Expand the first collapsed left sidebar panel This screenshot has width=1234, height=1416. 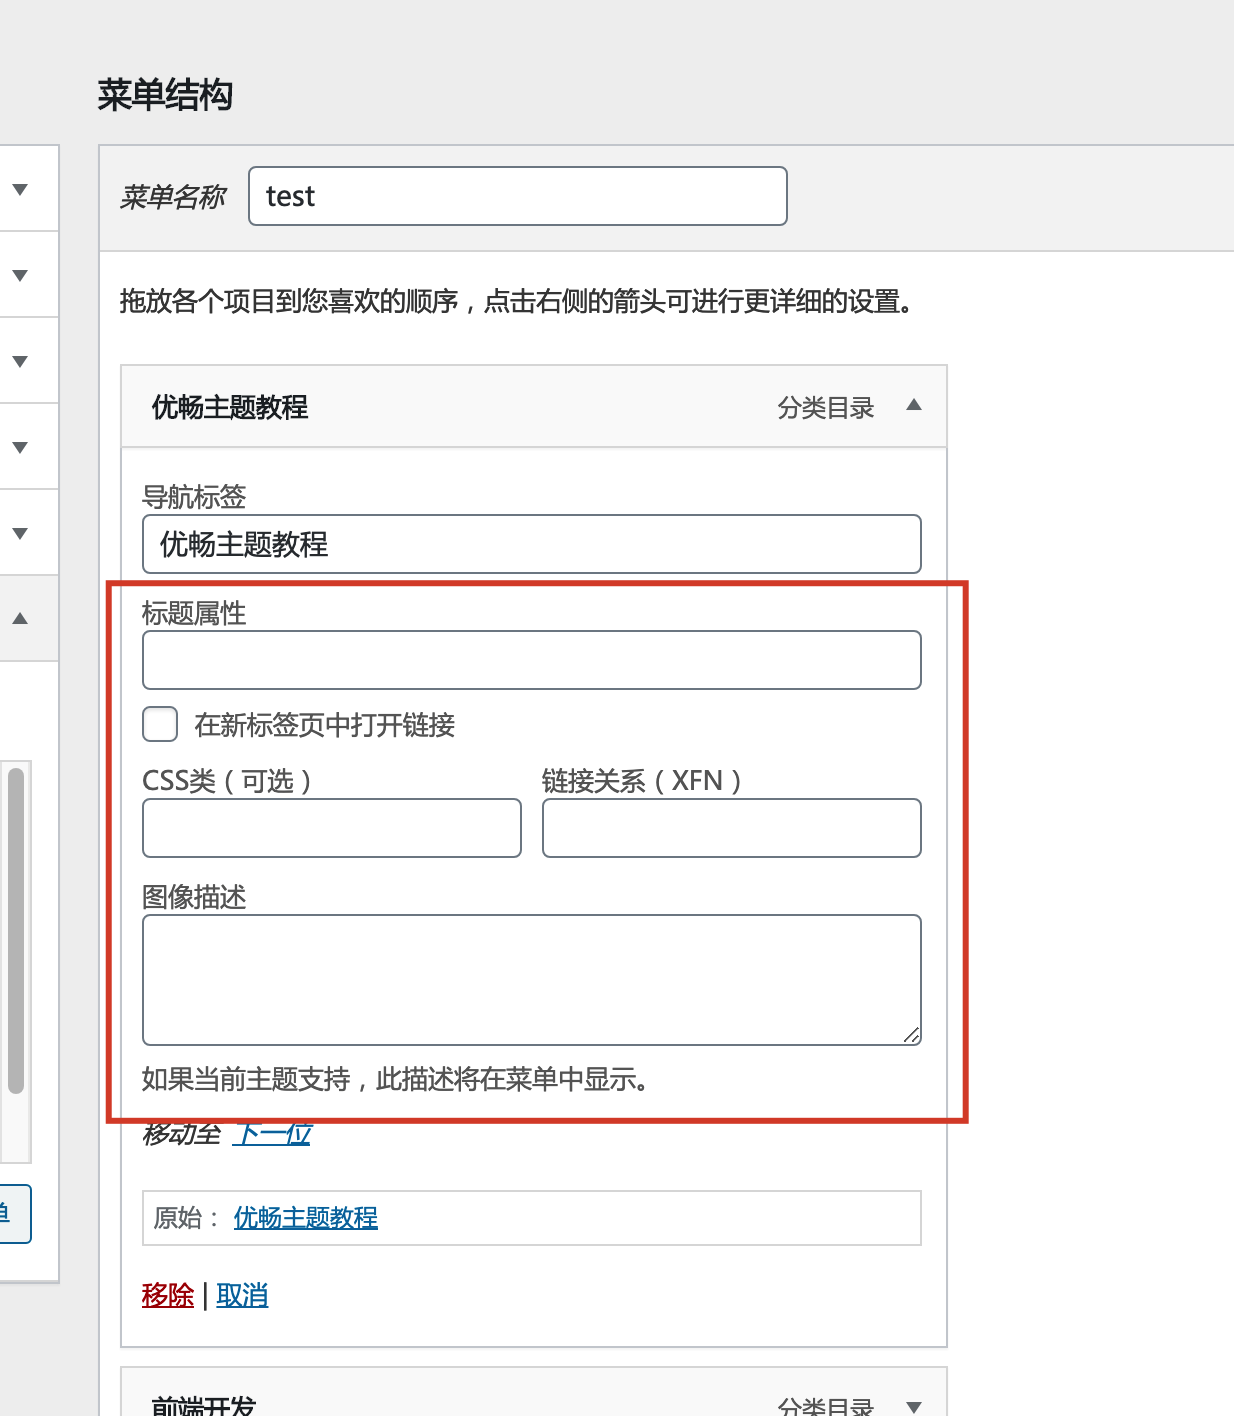pos(20,190)
